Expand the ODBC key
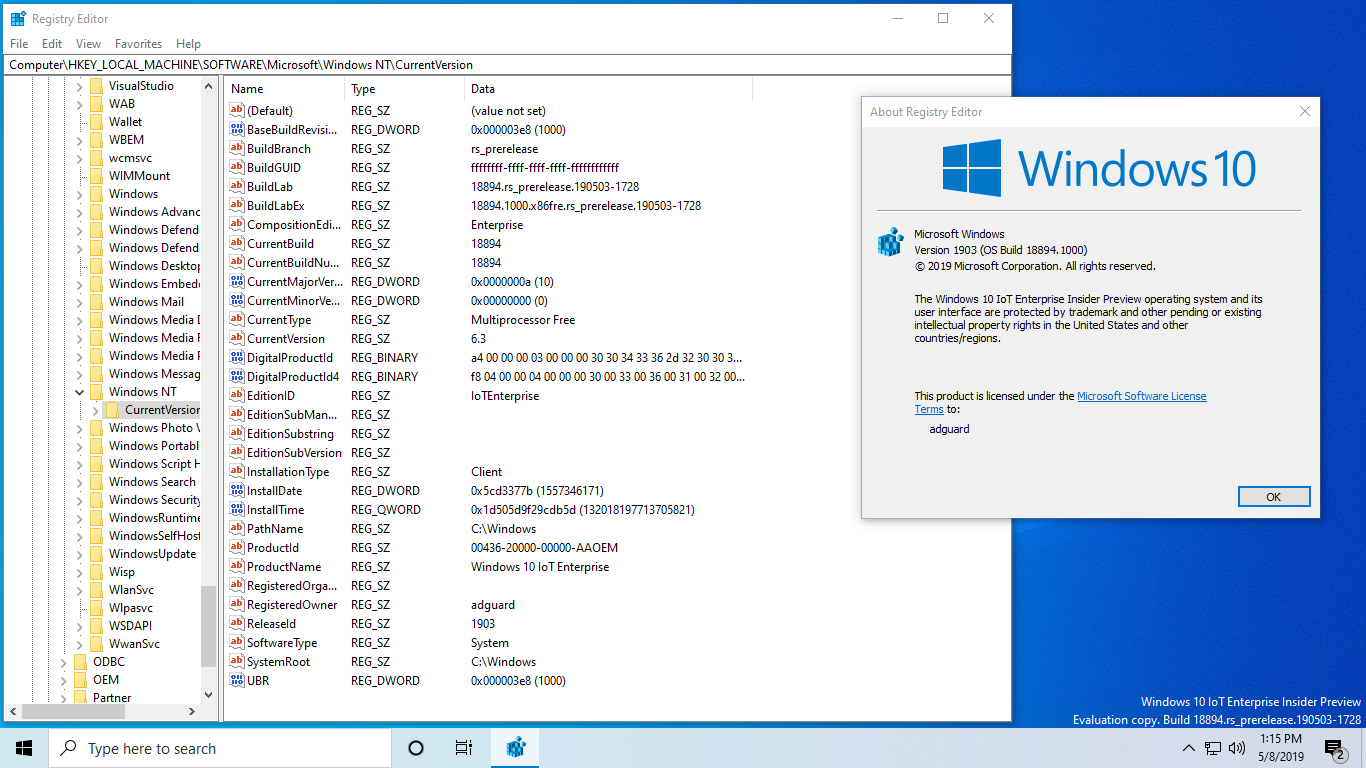1366x768 pixels. (64, 662)
